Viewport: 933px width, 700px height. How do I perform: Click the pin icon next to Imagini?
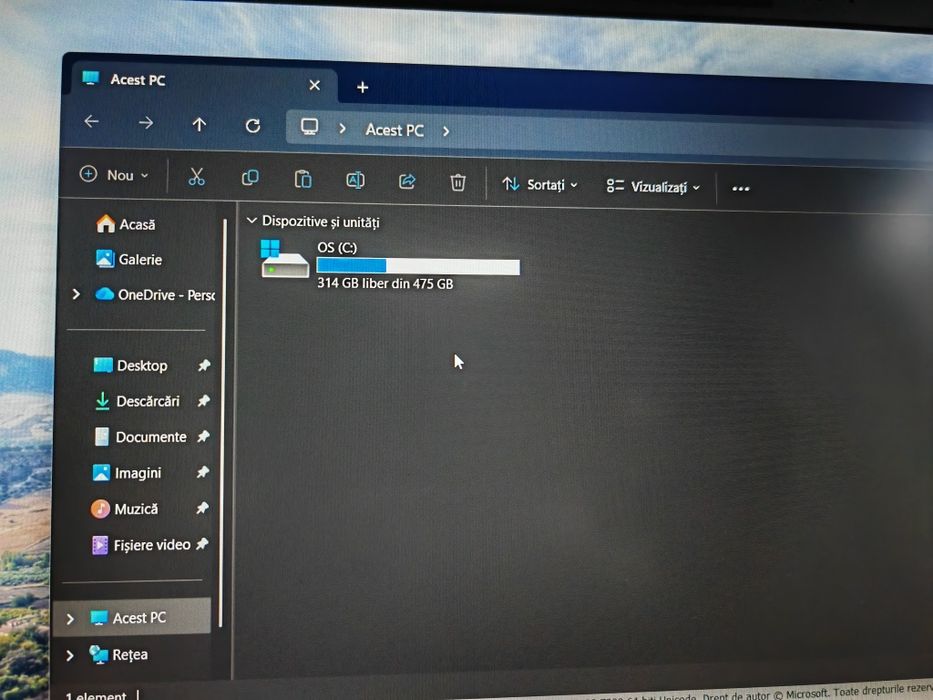point(202,472)
